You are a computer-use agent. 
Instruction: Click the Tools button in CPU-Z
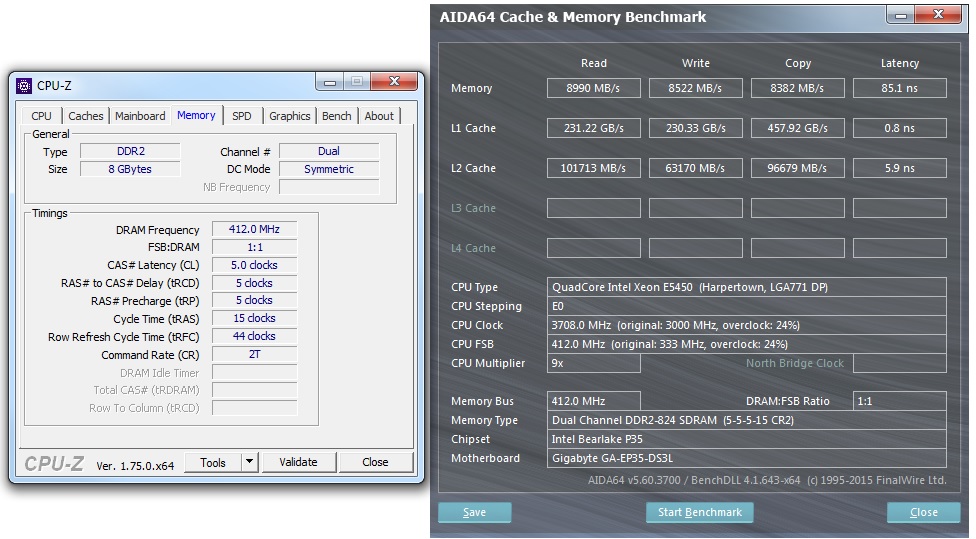pyautogui.click(x=213, y=462)
